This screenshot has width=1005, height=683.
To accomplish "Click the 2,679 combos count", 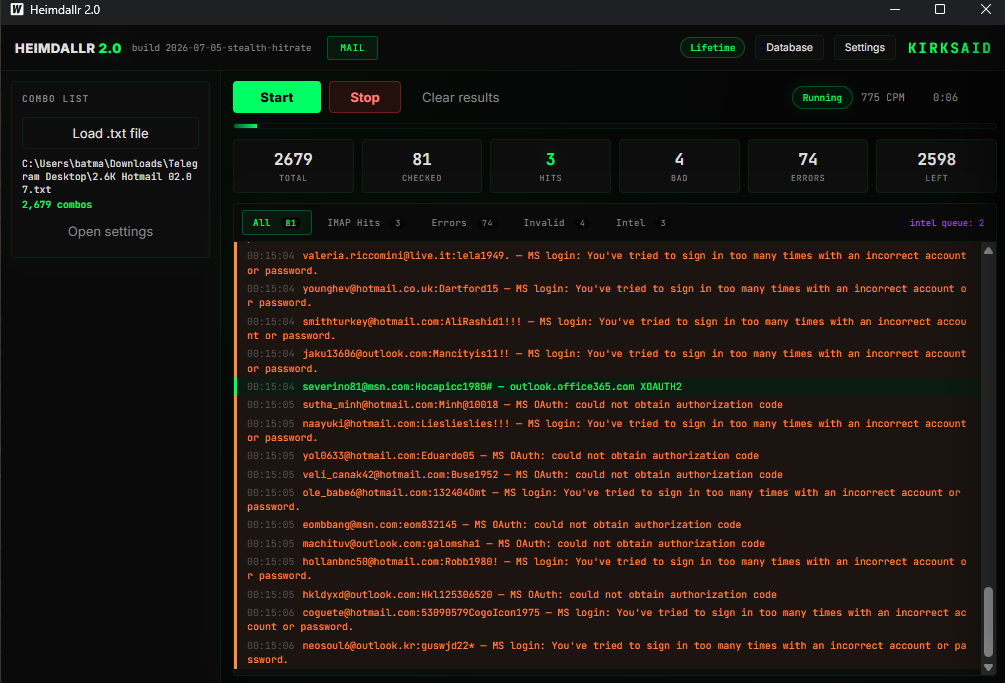I will click(x=57, y=205).
